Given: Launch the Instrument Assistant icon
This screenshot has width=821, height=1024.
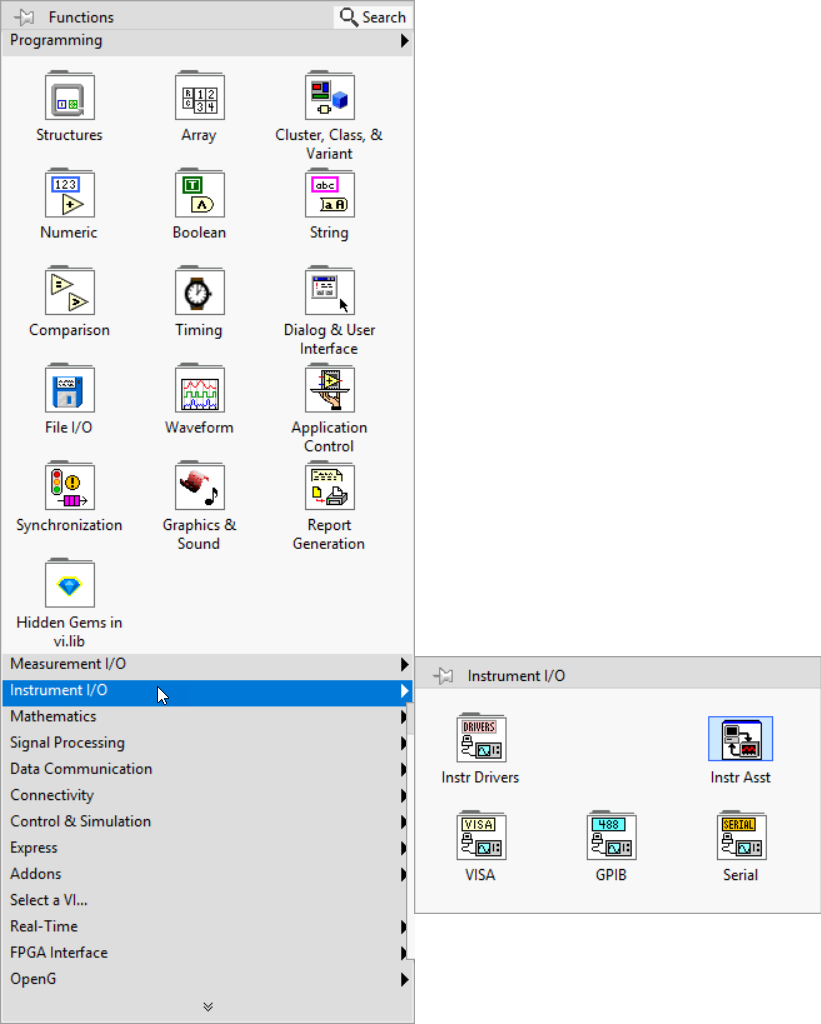Looking at the screenshot, I should pos(740,738).
